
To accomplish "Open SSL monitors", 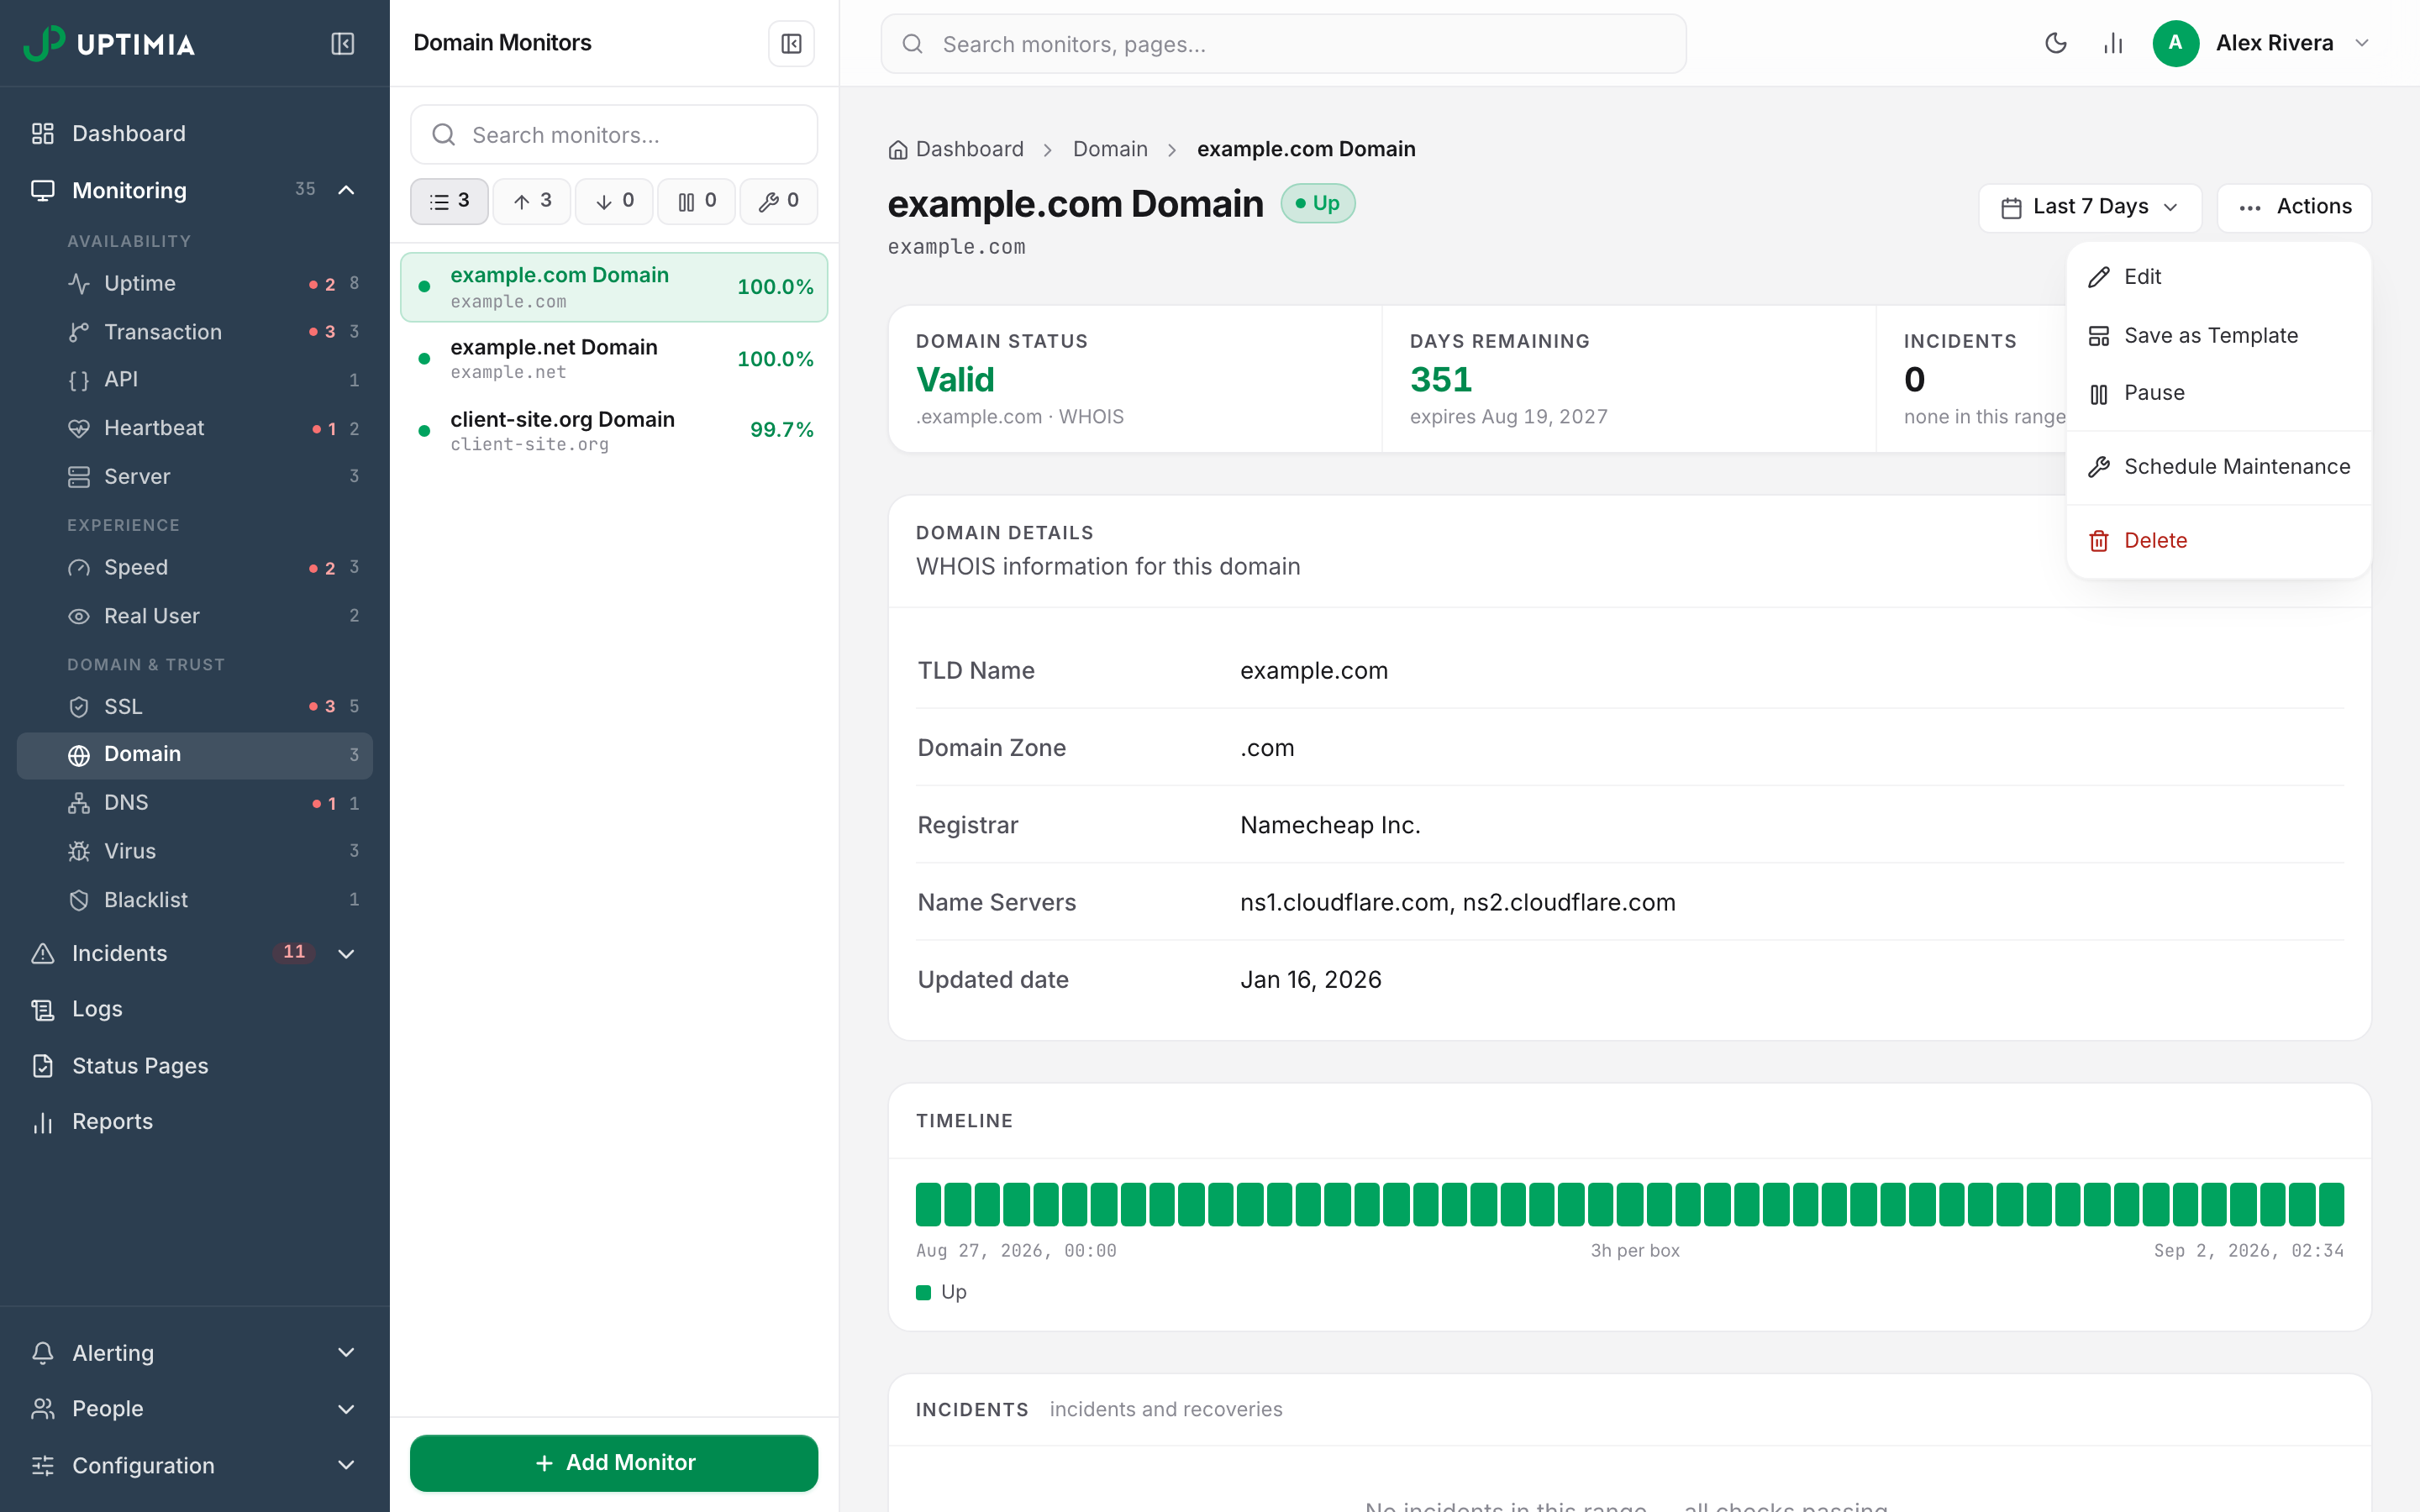I will (195, 706).
